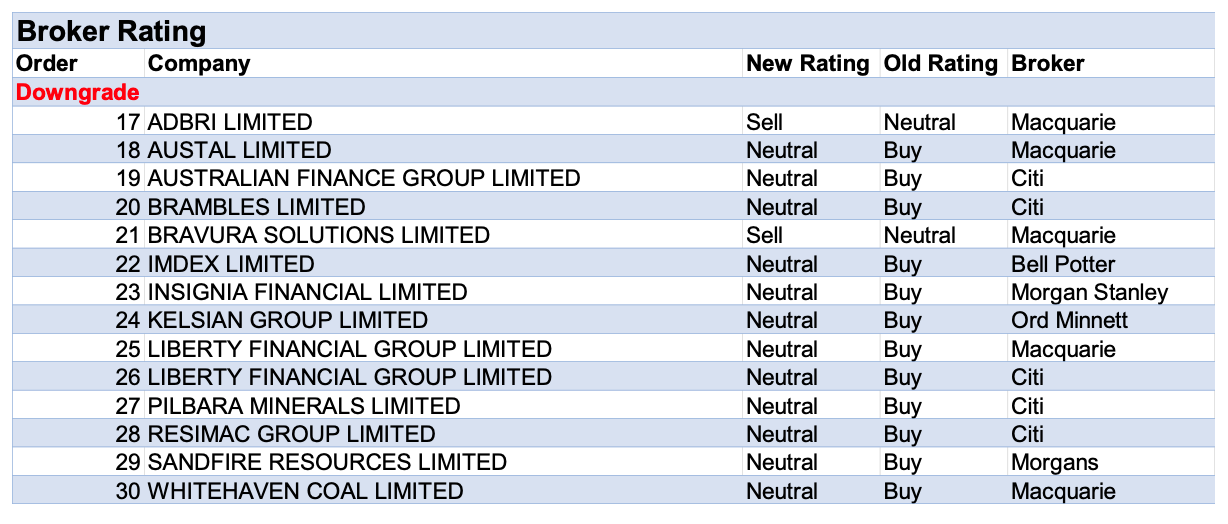Select the ADBRI LIMITED company cell
Image resolution: width=1228 pixels, height=524 pixels.
click(230, 122)
